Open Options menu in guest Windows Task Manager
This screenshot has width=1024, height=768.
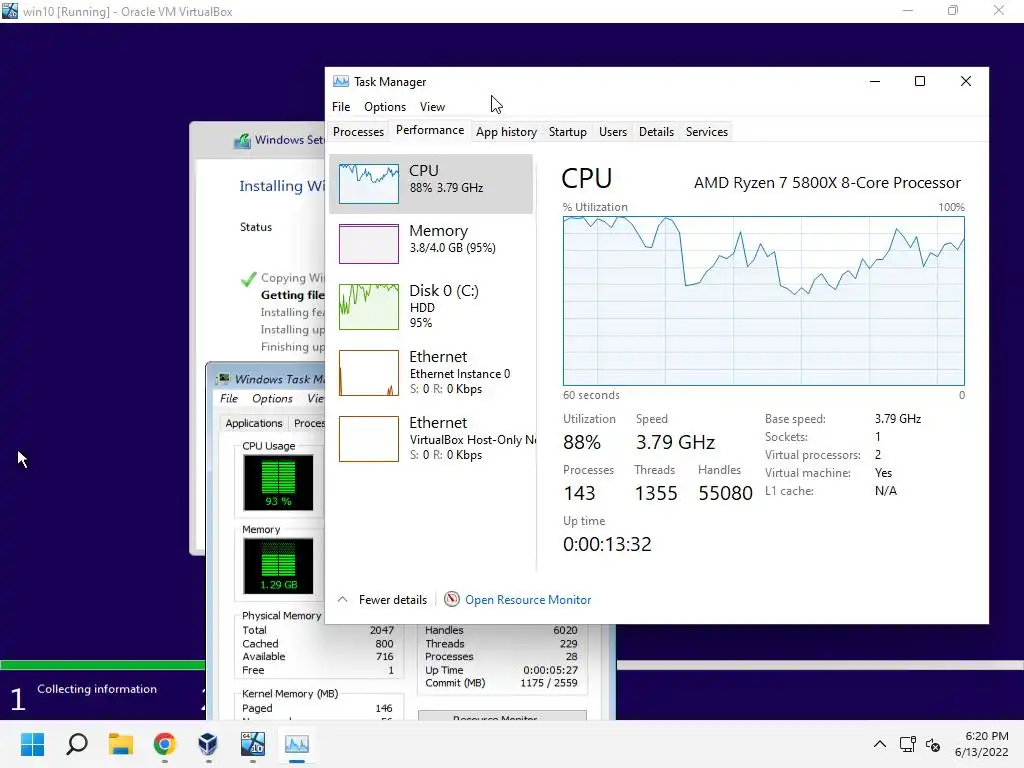click(x=272, y=398)
